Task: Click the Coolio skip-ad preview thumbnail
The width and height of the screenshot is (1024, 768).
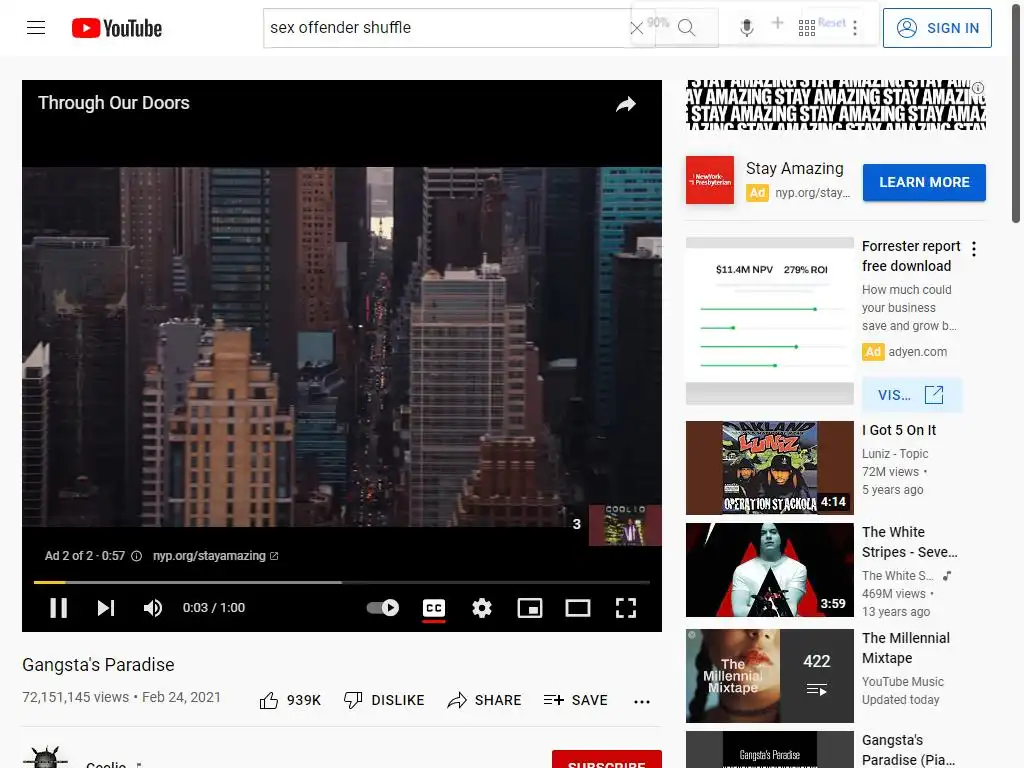Action: [625, 525]
